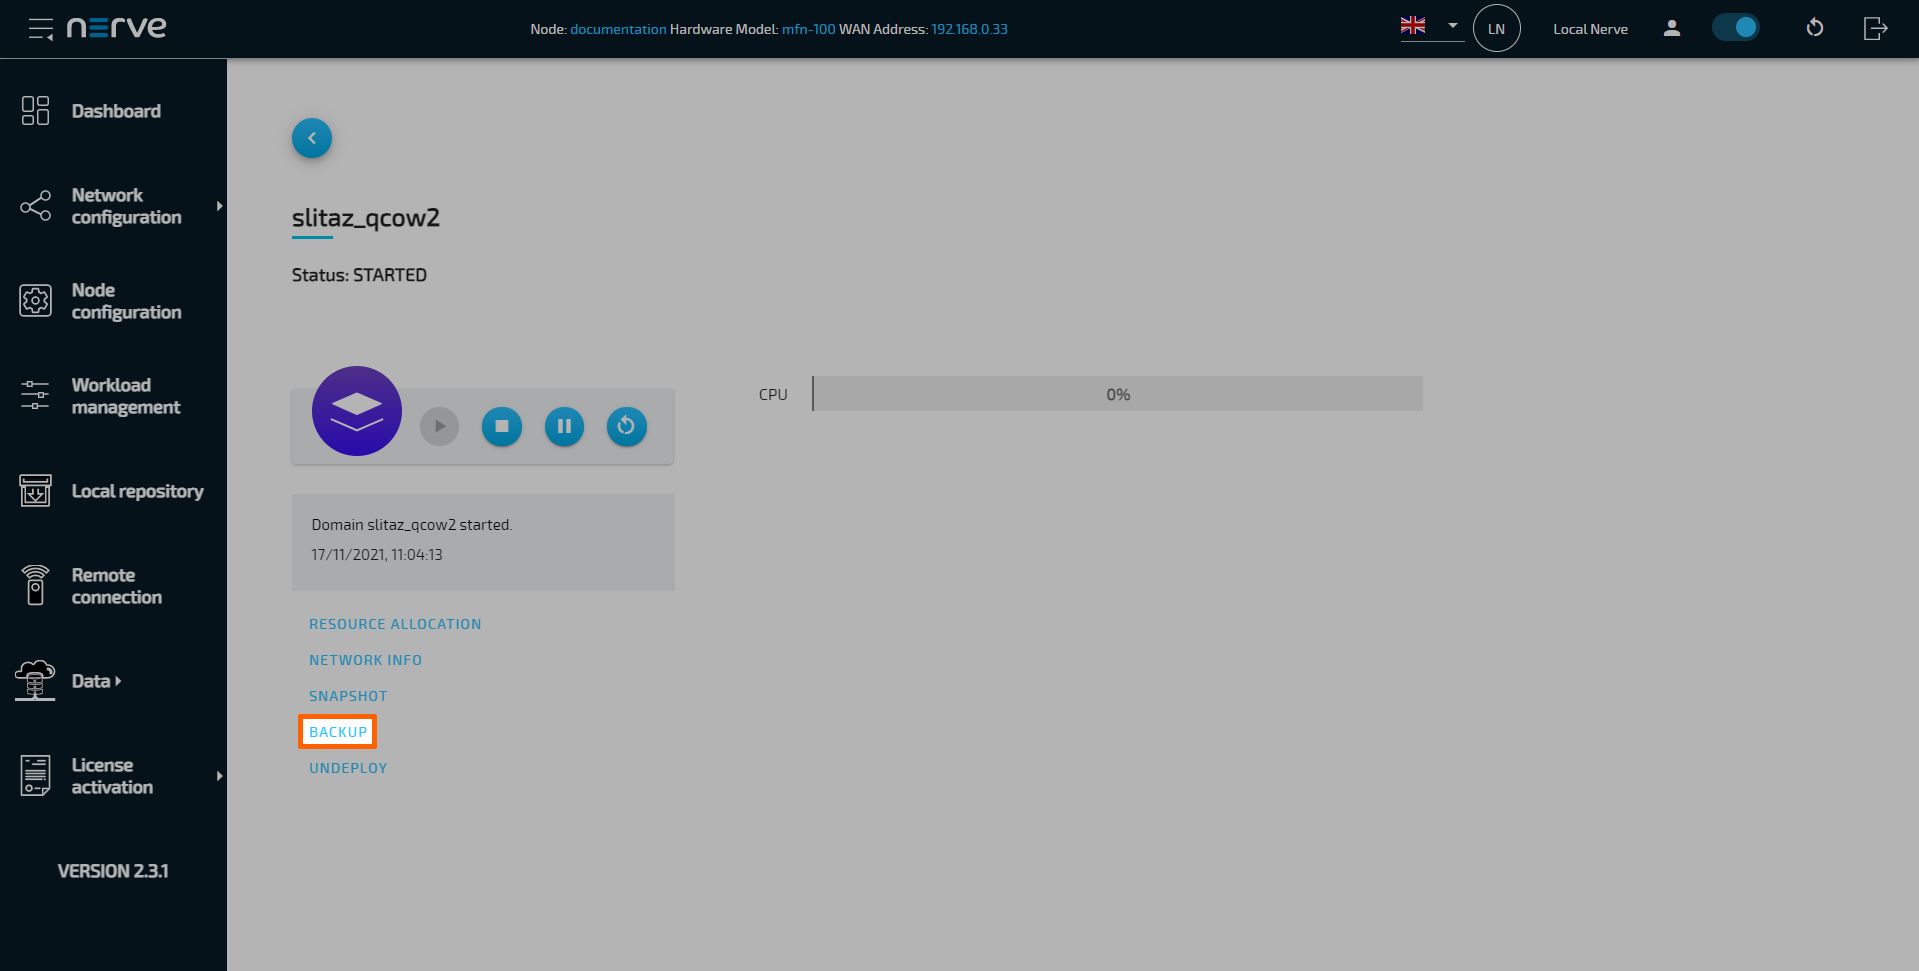Stop the slitaz_qcow2 virtual machine

coord(501,426)
